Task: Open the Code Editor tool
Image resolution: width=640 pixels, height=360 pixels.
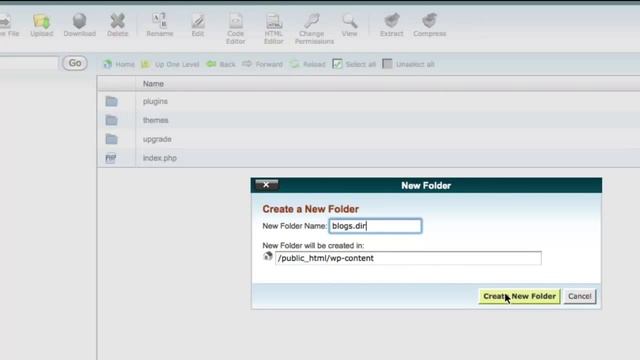Action: click(x=236, y=29)
